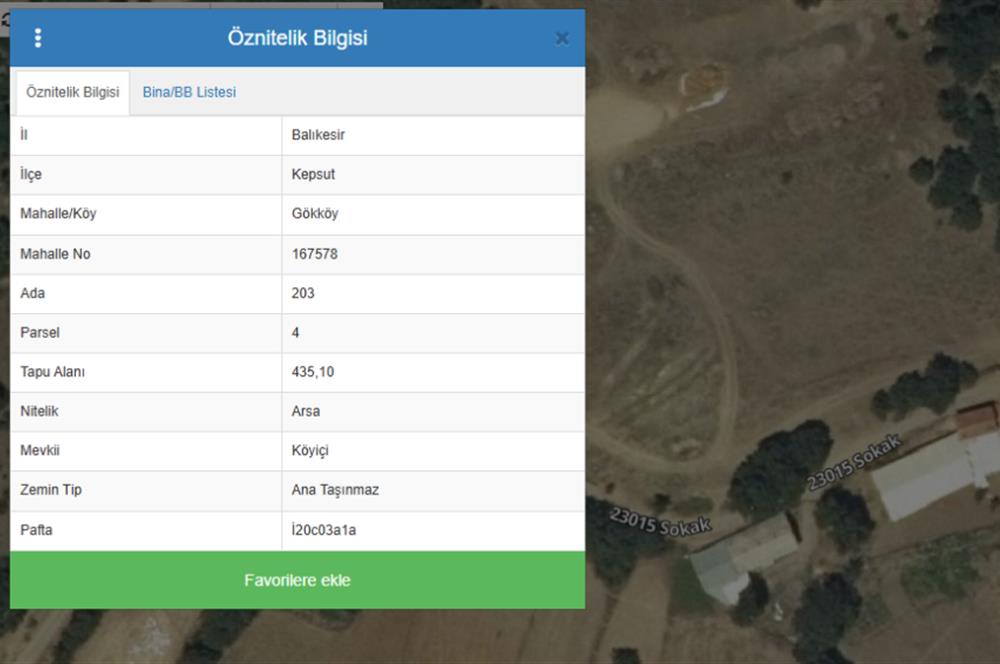The width and height of the screenshot is (1000, 664).
Task: Switch to the Bina/BB Listesi tab
Action: pyautogui.click(x=189, y=92)
